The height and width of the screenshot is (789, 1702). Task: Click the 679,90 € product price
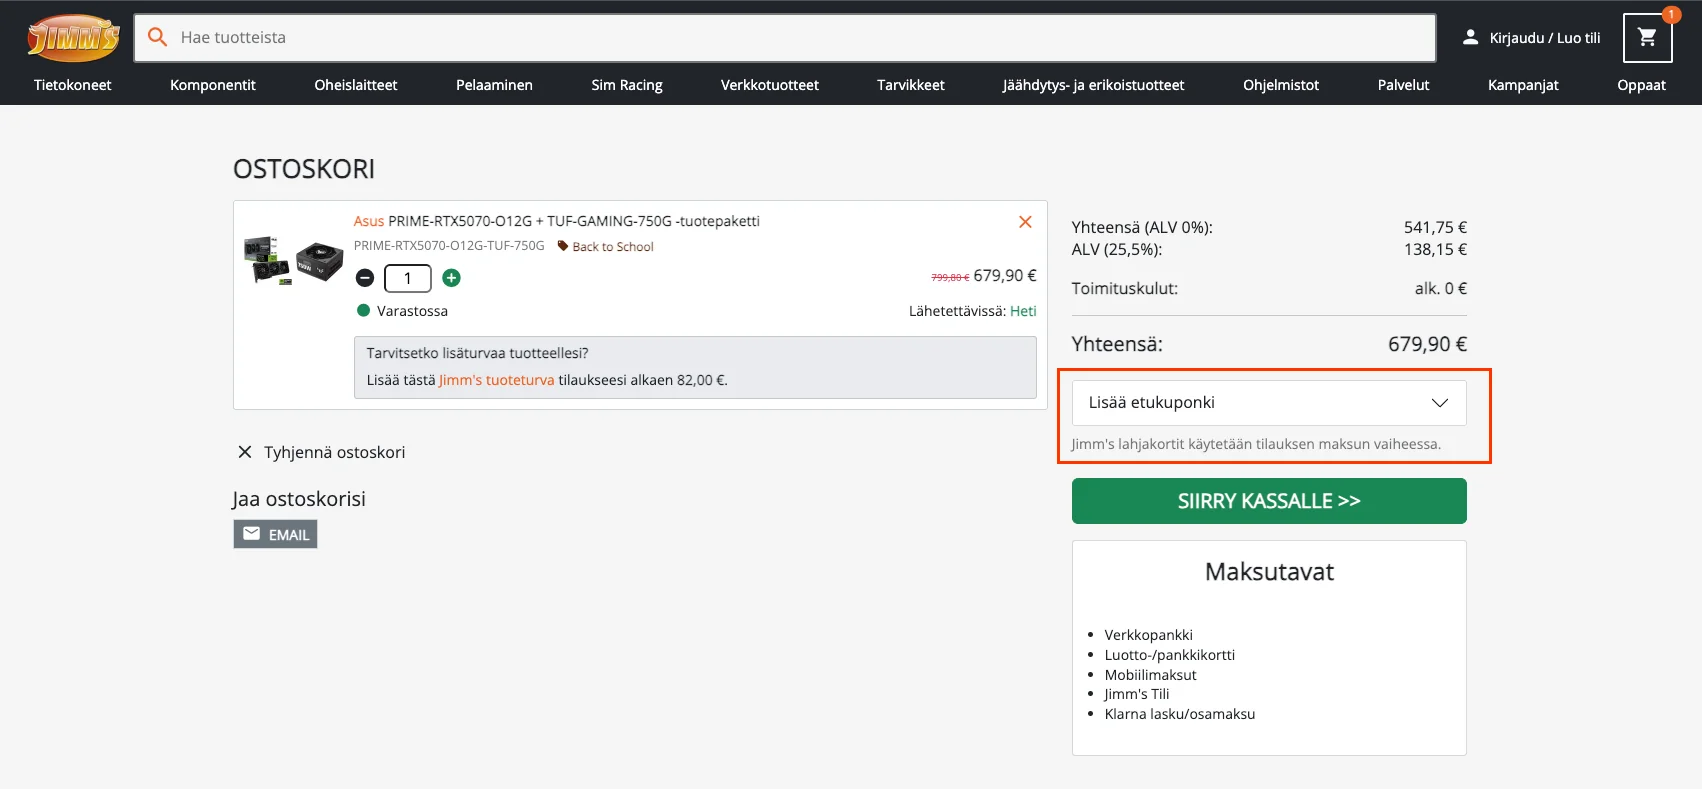click(1005, 275)
